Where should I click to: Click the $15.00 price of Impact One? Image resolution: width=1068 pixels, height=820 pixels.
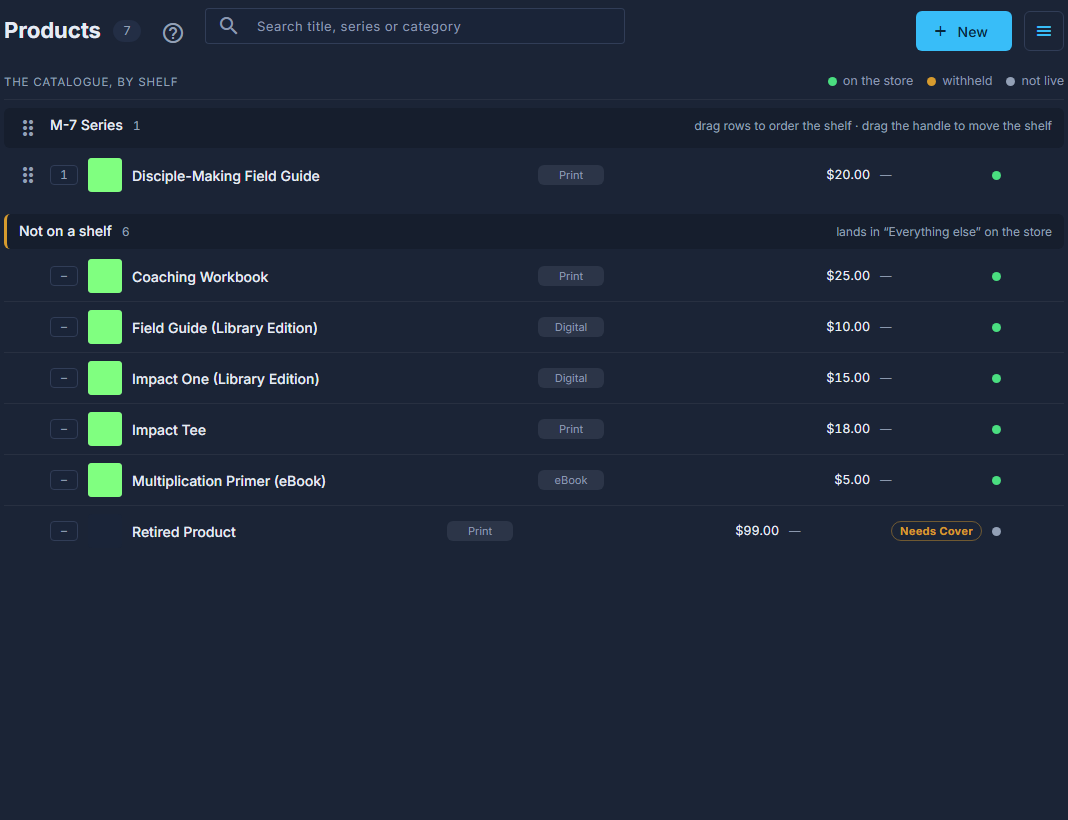point(848,377)
